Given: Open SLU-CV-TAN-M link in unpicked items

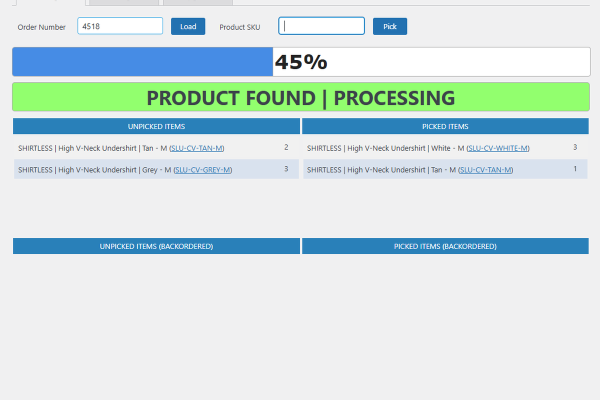Looking at the screenshot, I should [197, 148].
